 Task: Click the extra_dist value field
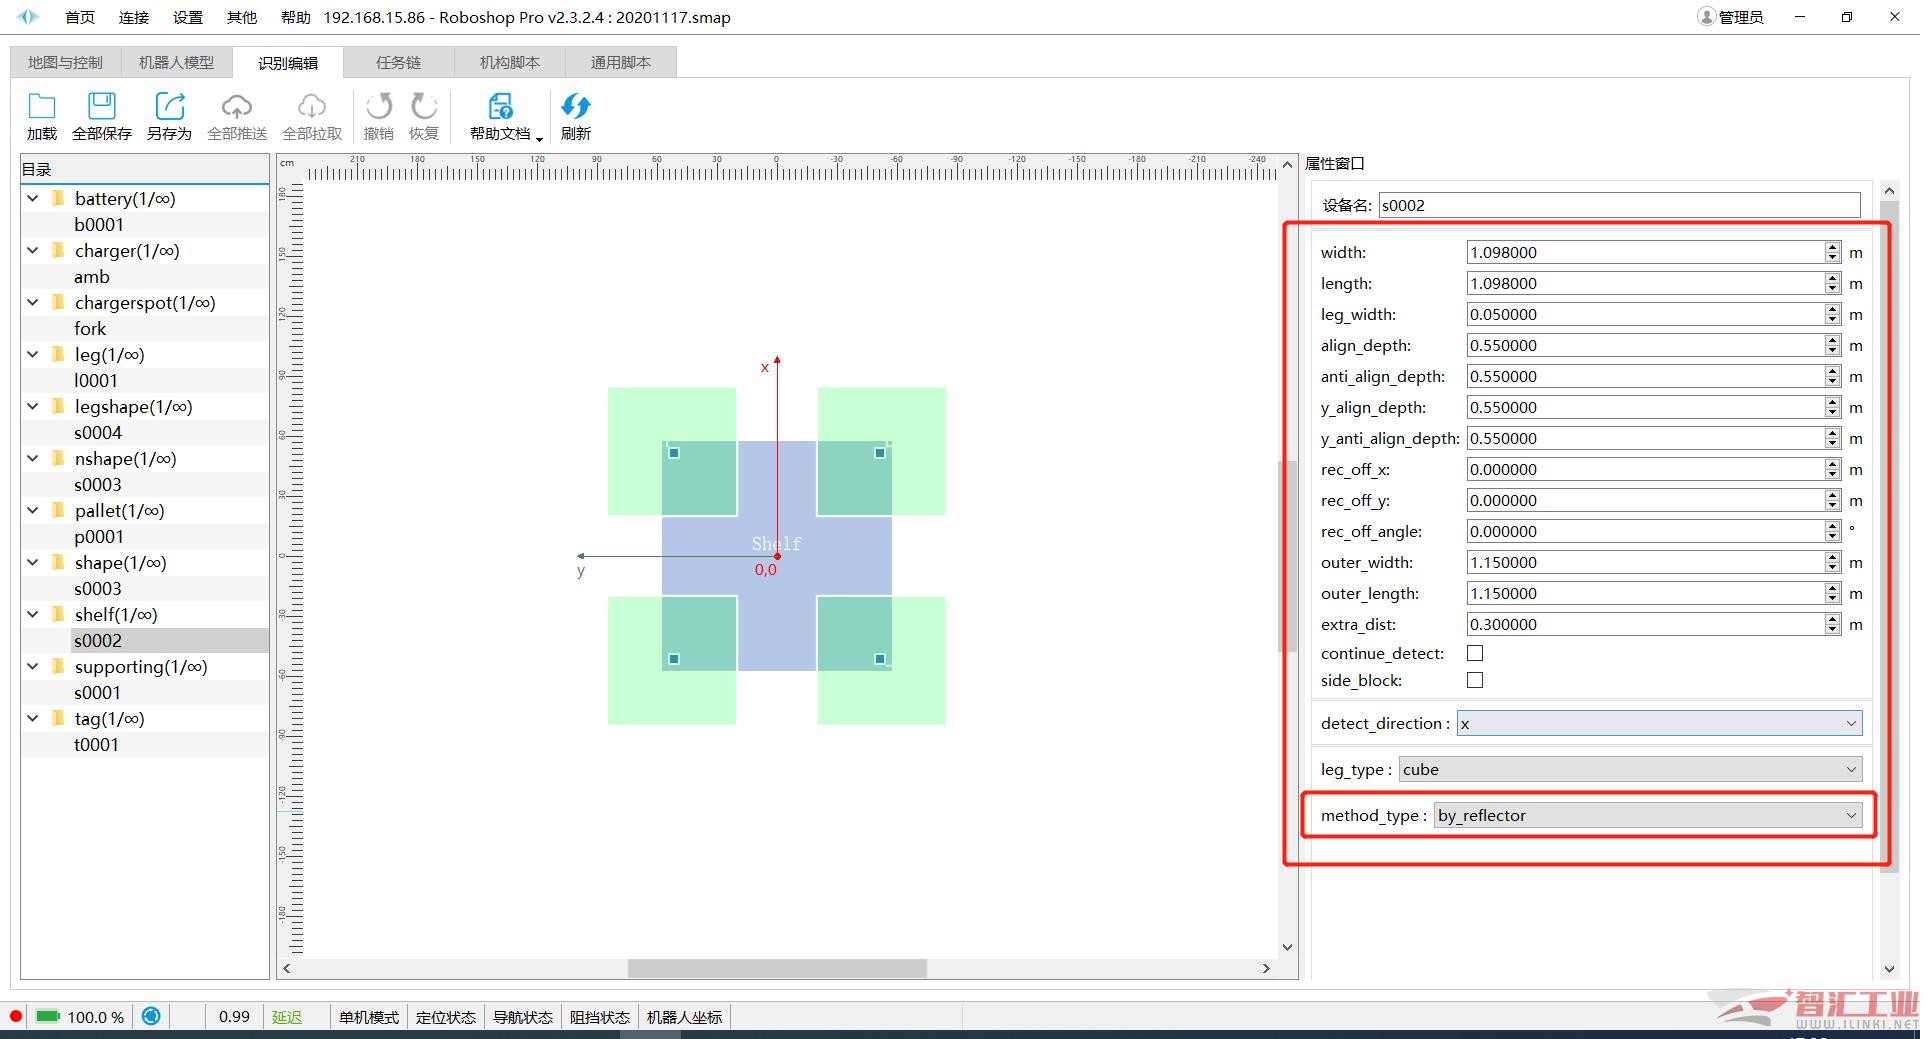(x=1645, y=624)
